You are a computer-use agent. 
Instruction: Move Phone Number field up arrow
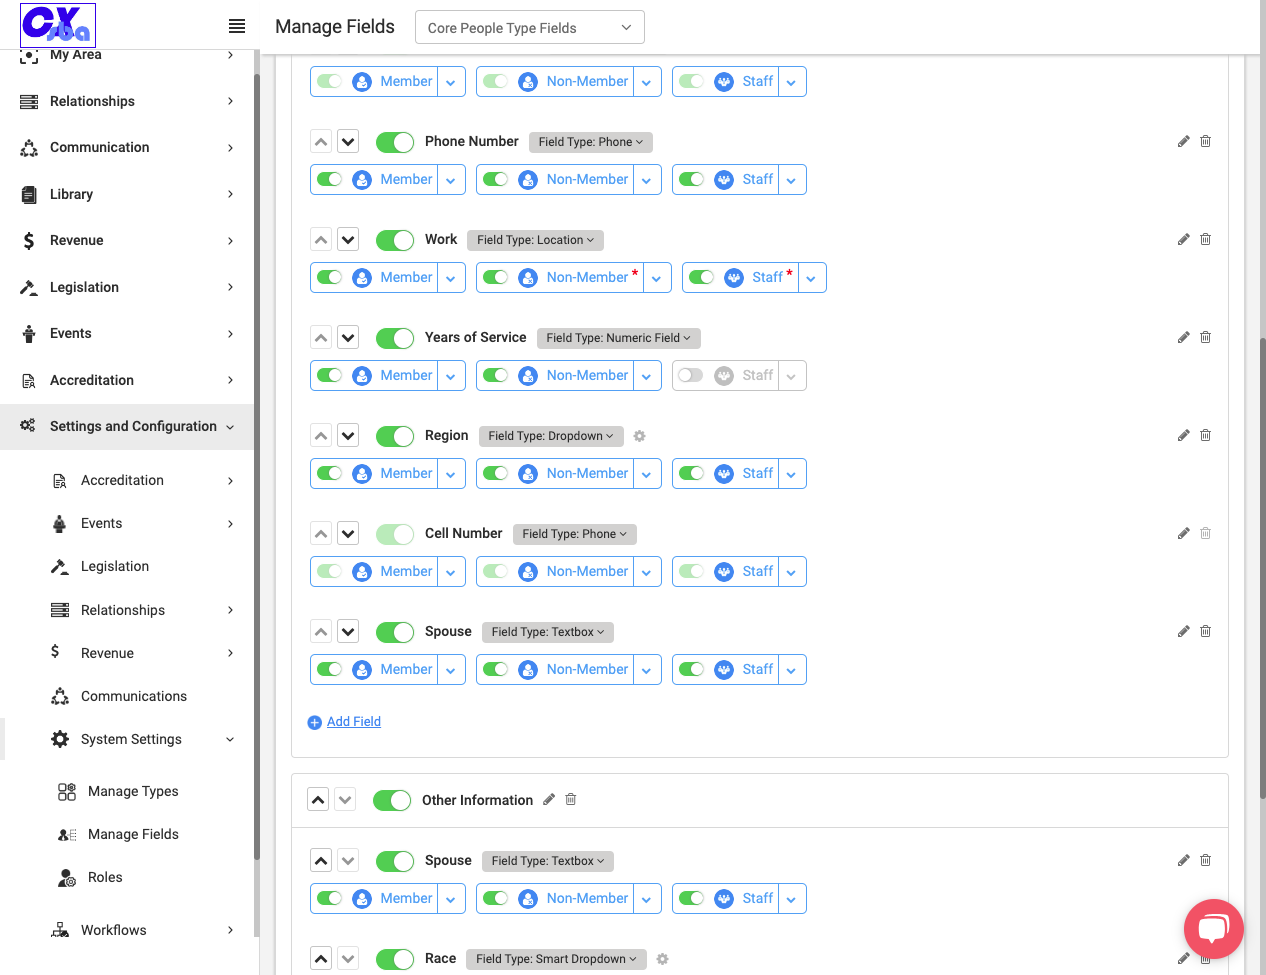320,141
